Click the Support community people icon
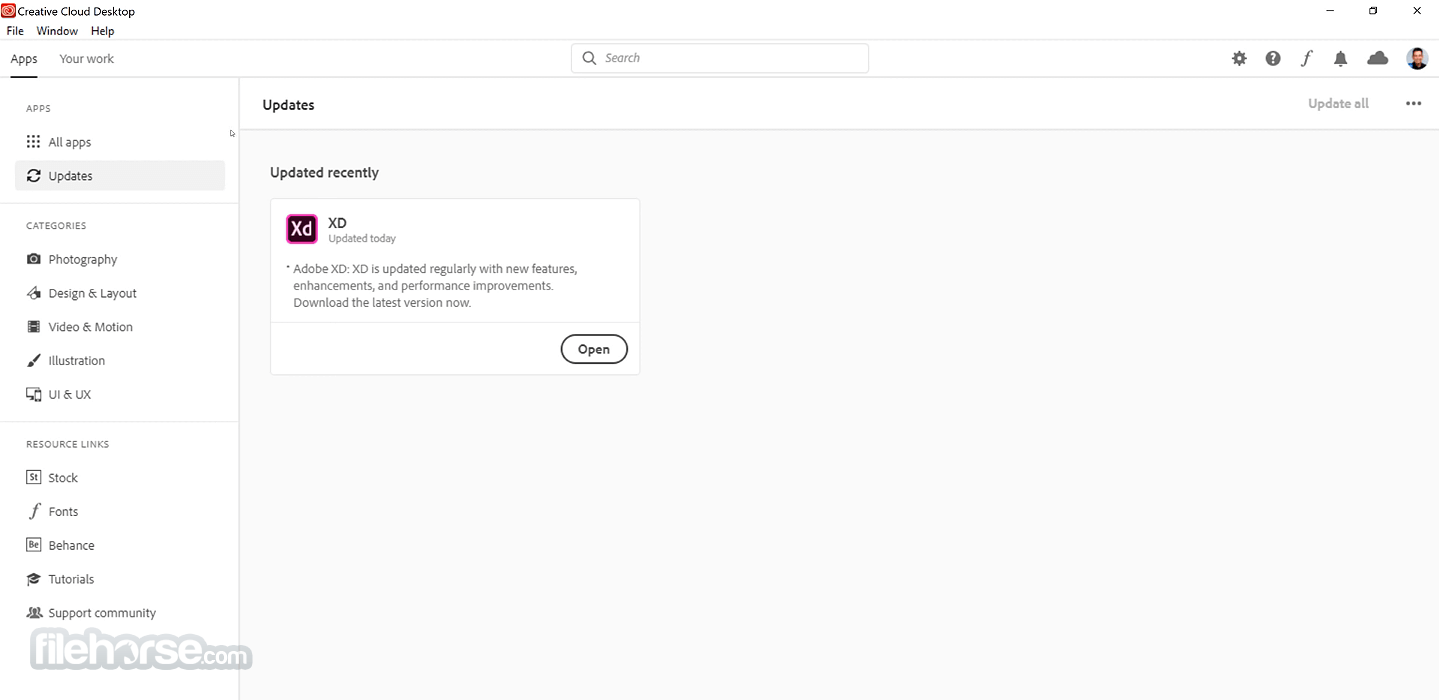1439x700 pixels. coord(33,613)
